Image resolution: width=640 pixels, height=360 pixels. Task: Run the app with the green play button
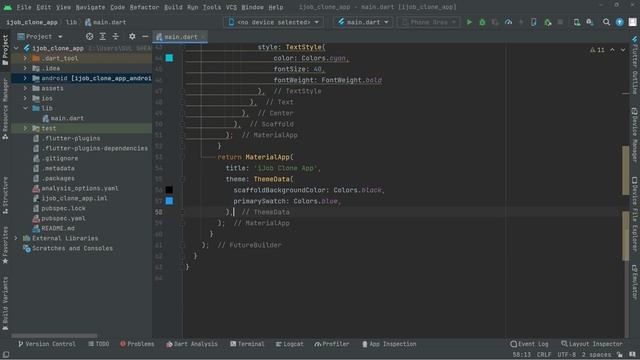pyautogui.click(x=469, y=22)
